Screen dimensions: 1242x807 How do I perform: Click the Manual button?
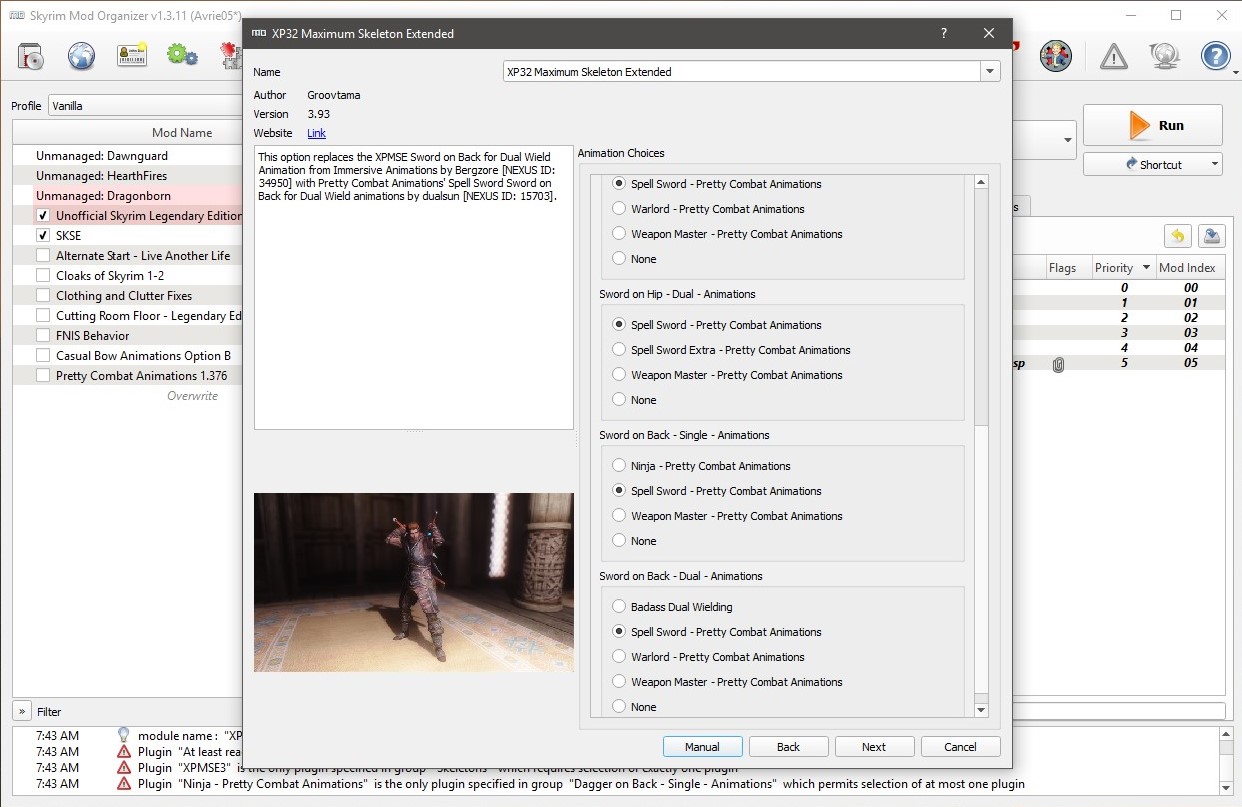[703, 747]
